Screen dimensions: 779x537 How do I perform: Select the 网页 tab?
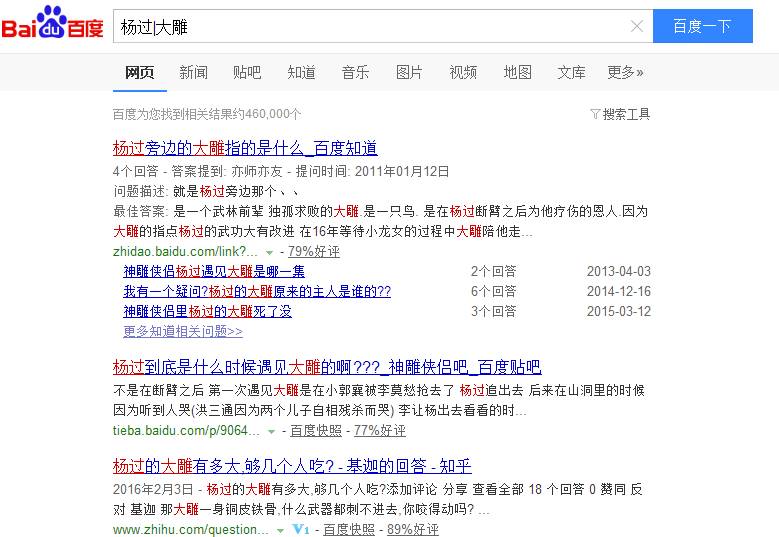140,73
